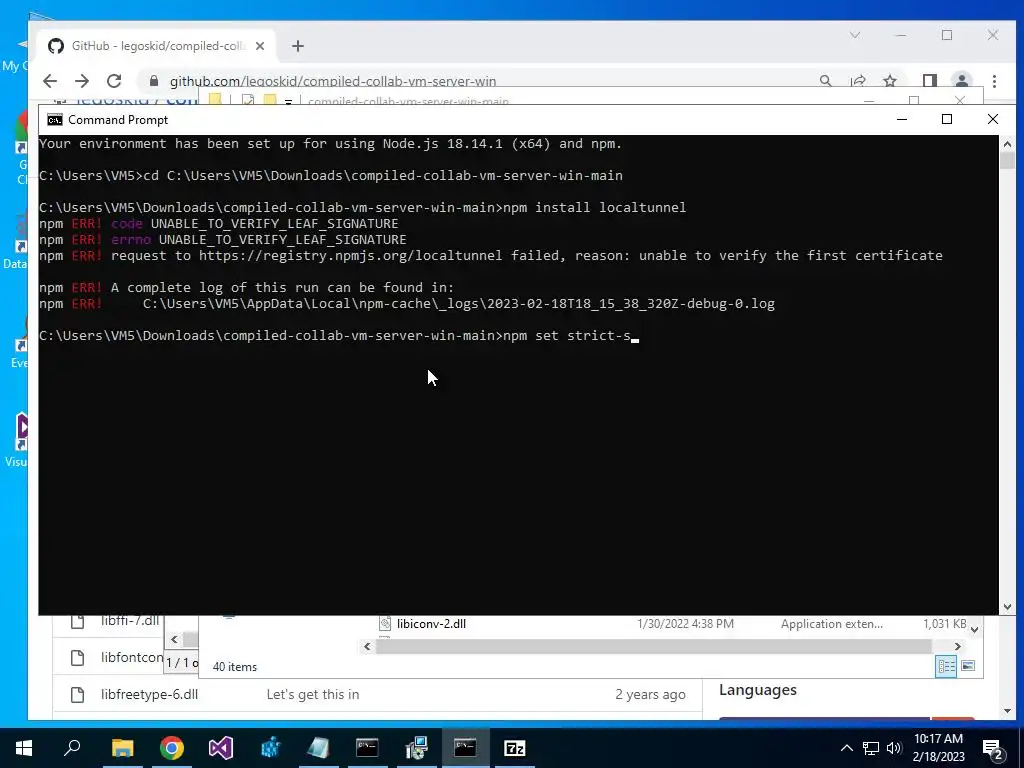Open 7-Zip from the taskbar
This screenshot has height=768, width=1024.
(515, 748)
